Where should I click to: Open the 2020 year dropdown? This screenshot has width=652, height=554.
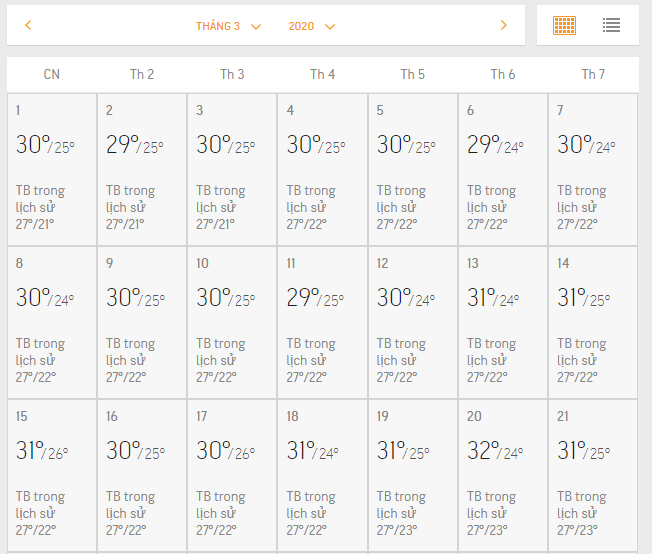point(311,26)
